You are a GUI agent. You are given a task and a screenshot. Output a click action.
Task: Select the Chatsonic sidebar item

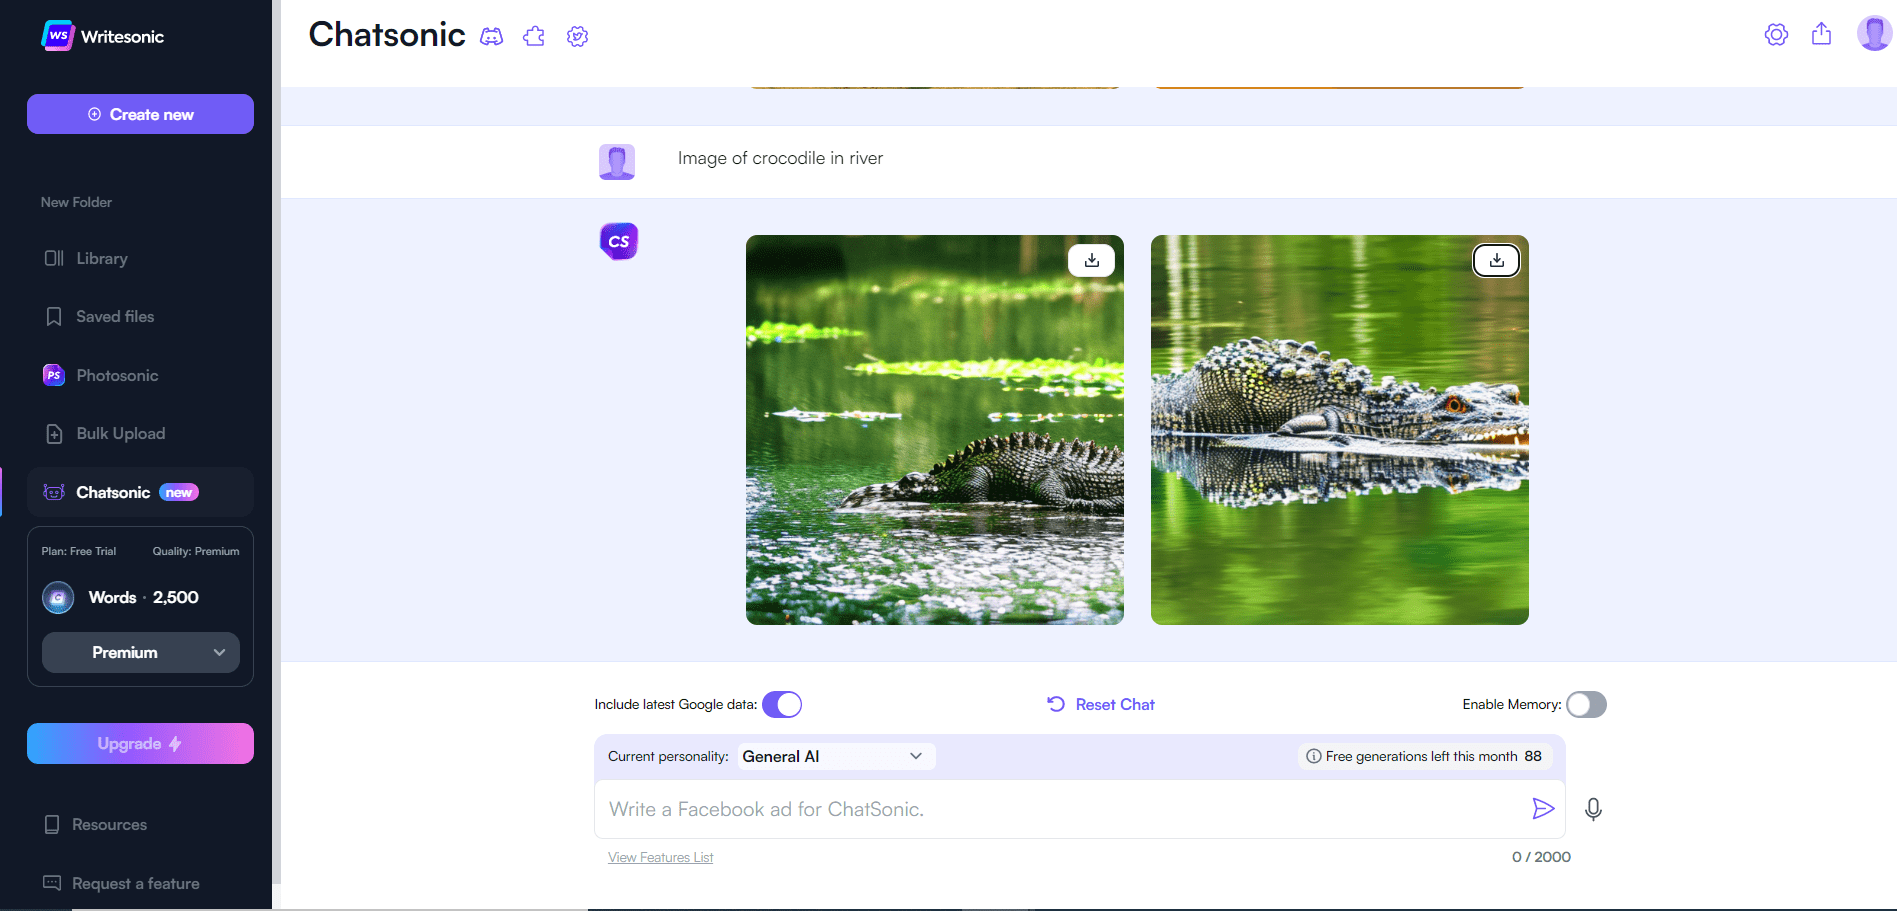pyautogui.click(x=140, y=492)
